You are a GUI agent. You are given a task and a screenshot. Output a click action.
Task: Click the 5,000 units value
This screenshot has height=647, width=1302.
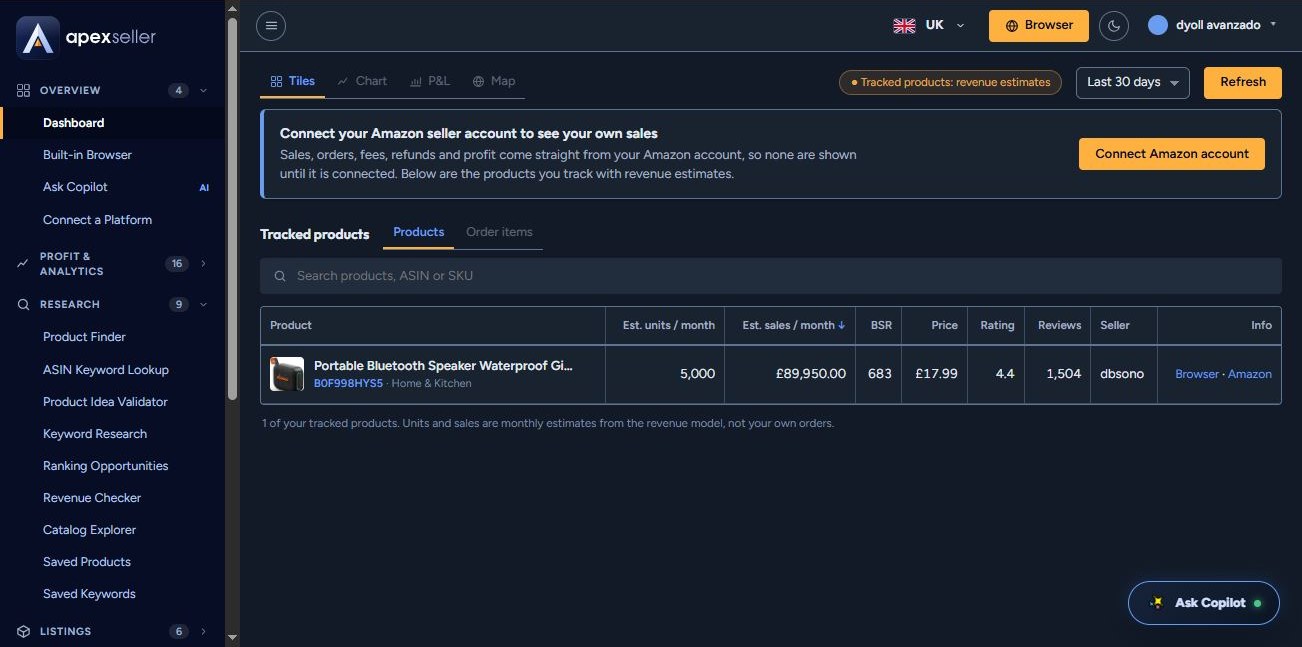click(697, 374)
